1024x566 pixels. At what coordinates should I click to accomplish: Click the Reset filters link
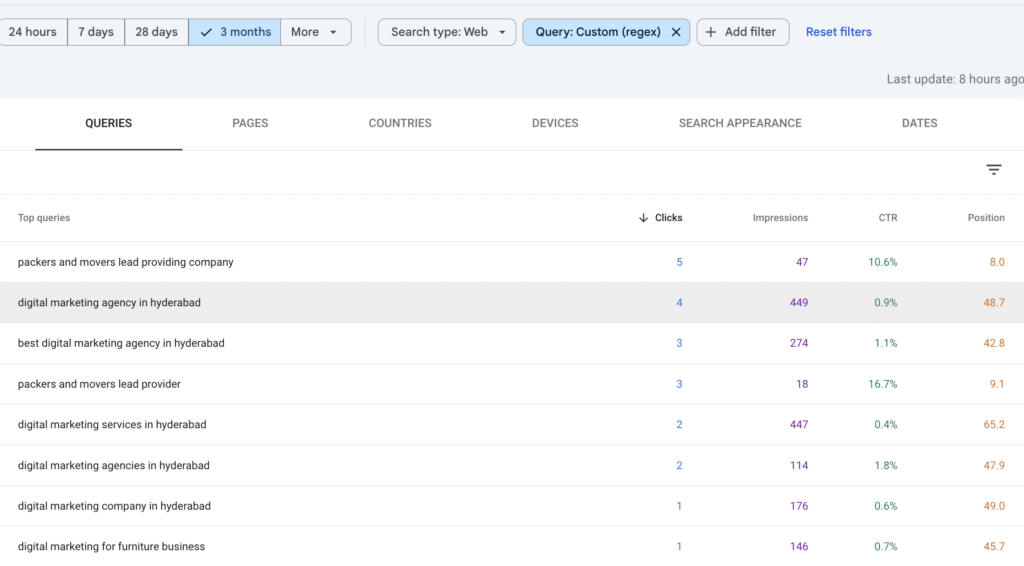tap(838, 32)
